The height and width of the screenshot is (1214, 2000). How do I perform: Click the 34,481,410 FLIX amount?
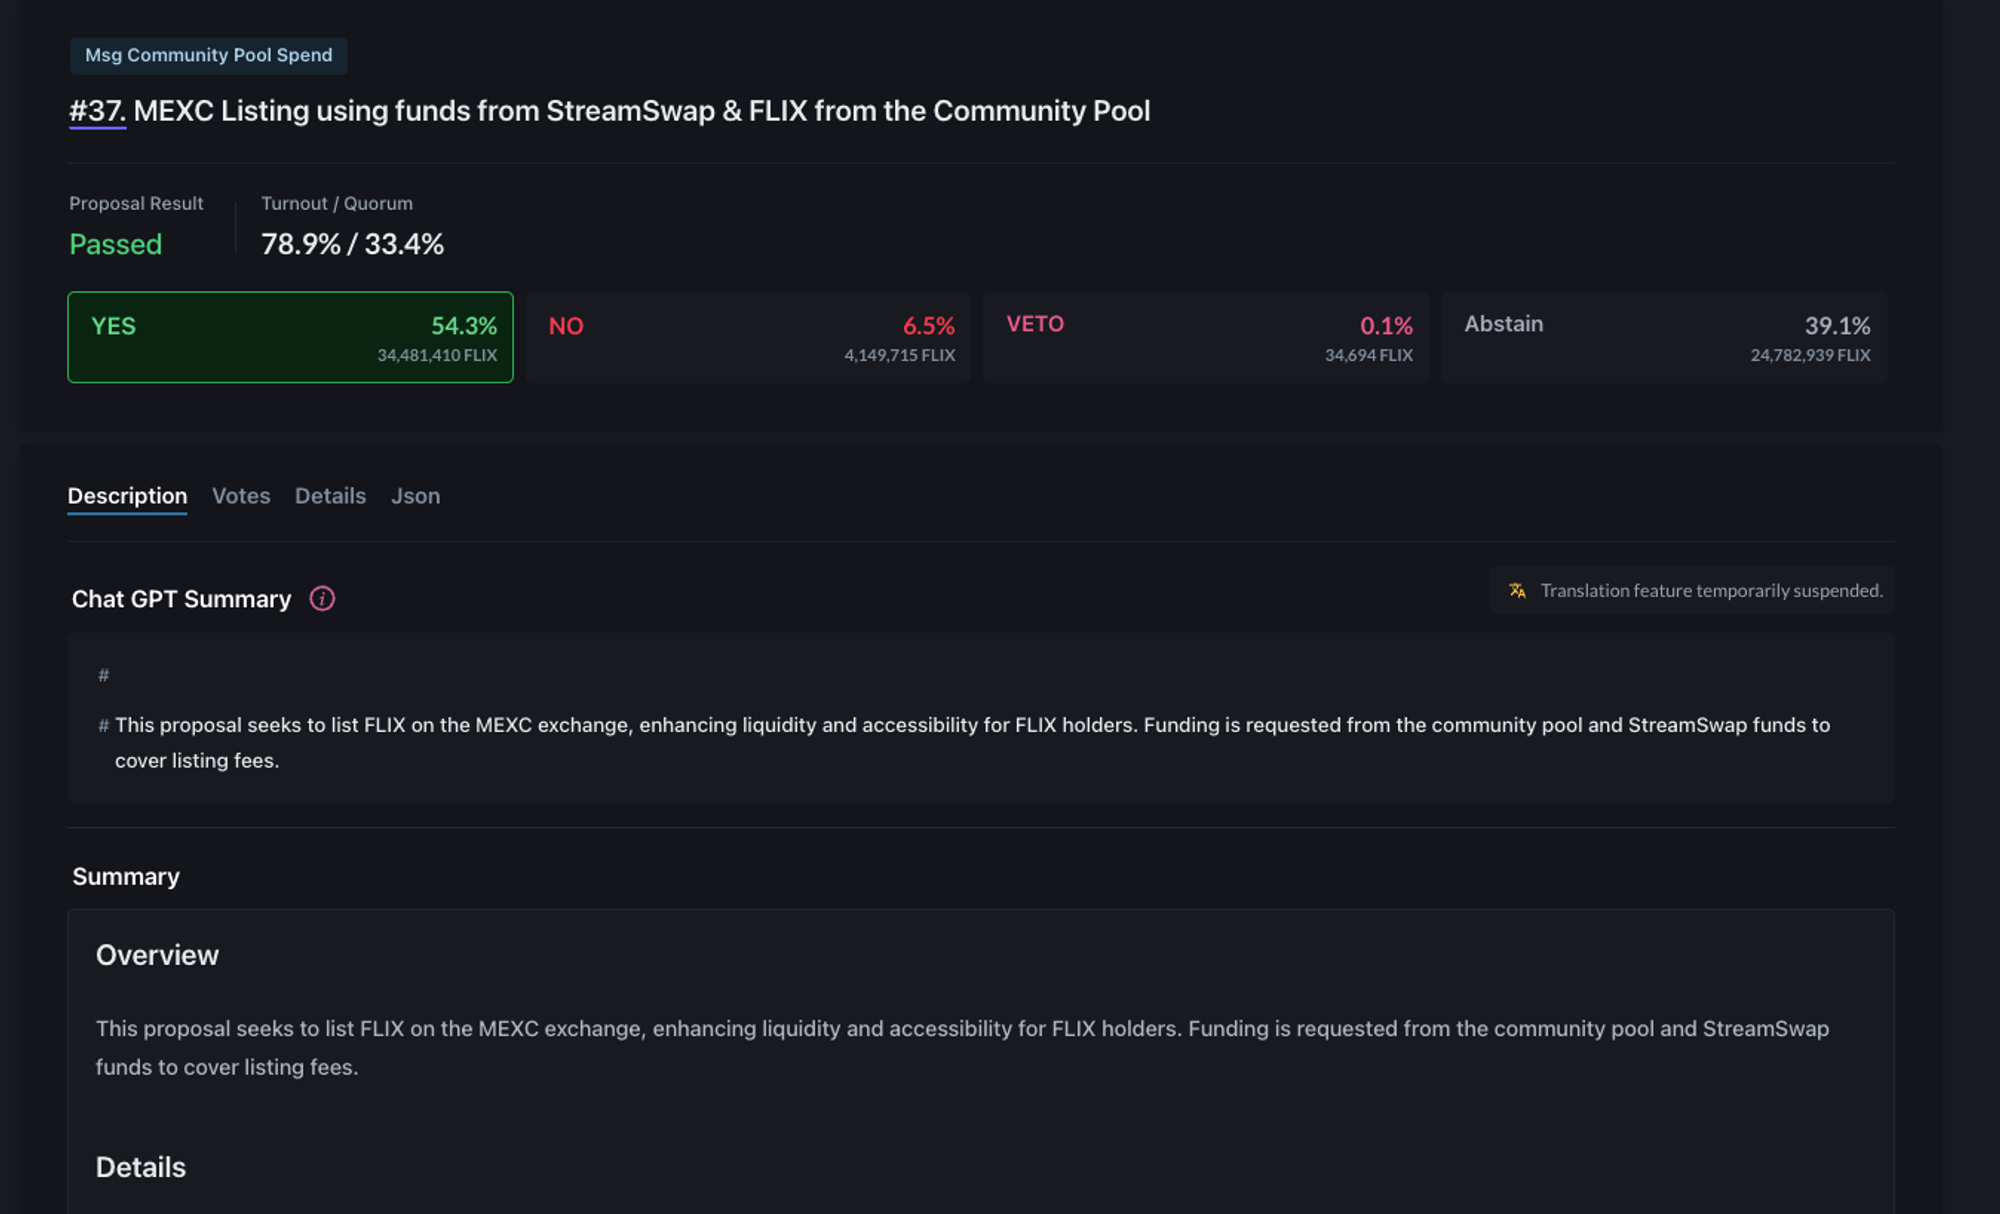[437, 355]
